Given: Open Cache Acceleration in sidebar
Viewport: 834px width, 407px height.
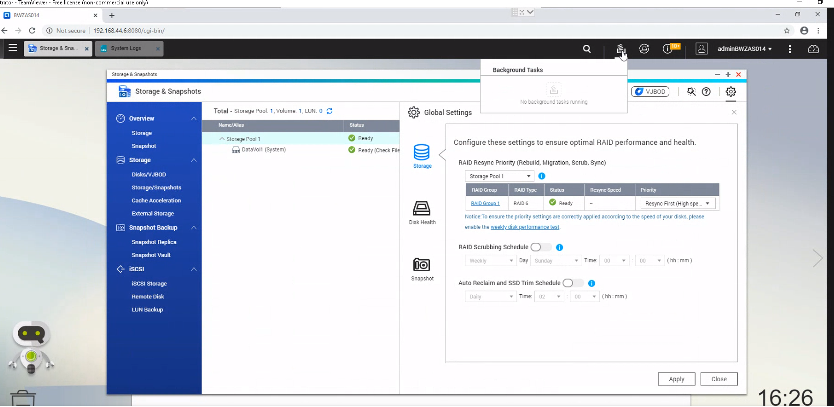Looking at the screenshot, I should click(x=156, y=201).
